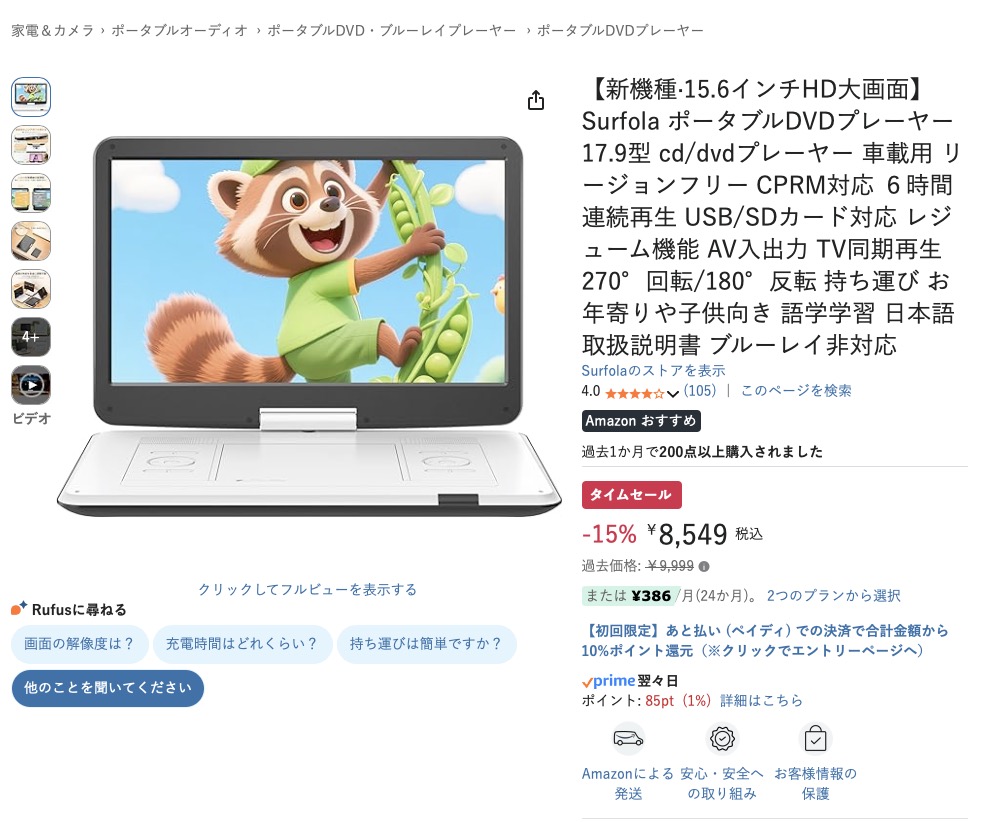This screenshot has width=983, height=822.
Task: Select the second thumbnail in image list
Action: pos(31,145)
